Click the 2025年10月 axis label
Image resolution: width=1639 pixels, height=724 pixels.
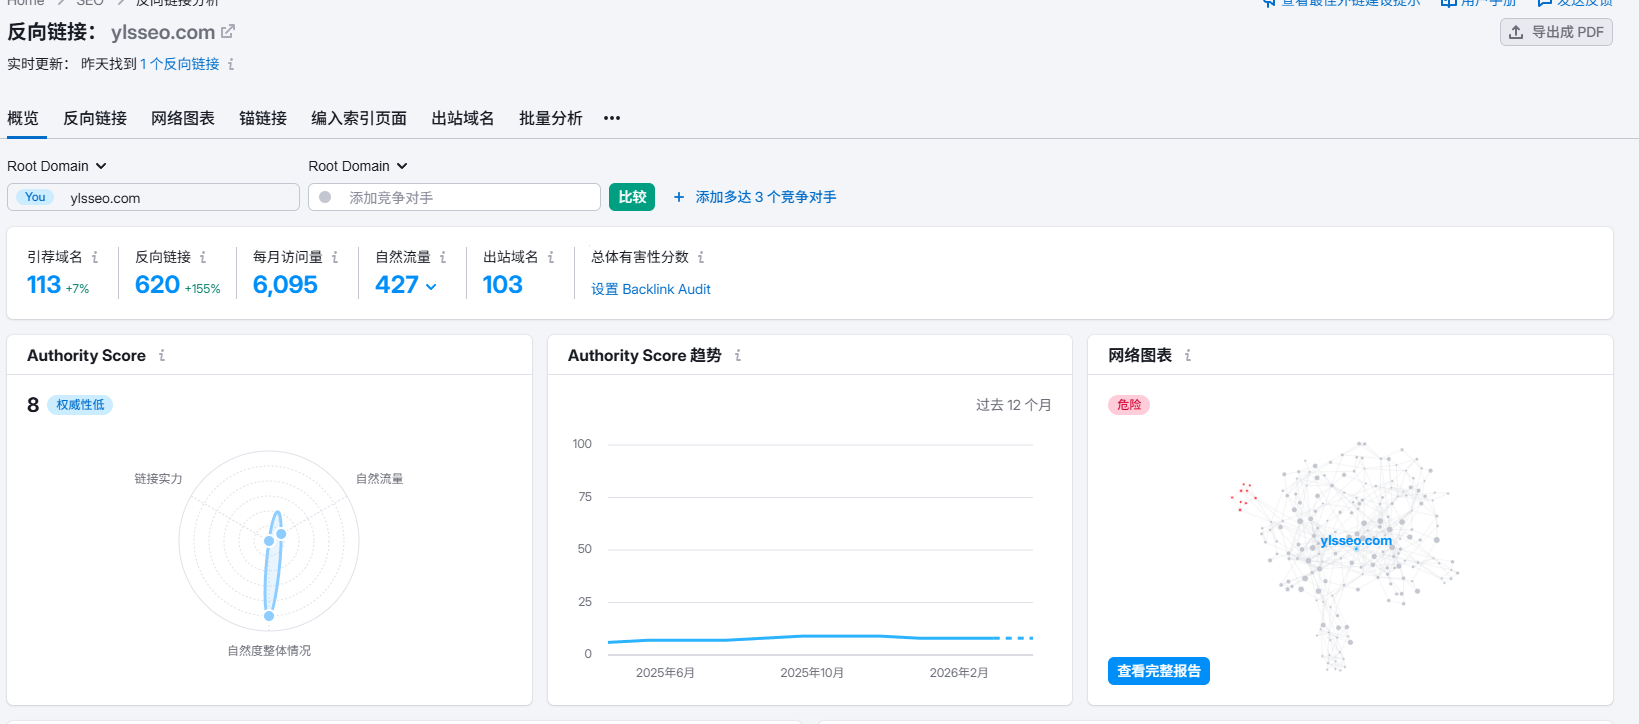[812, 673]
